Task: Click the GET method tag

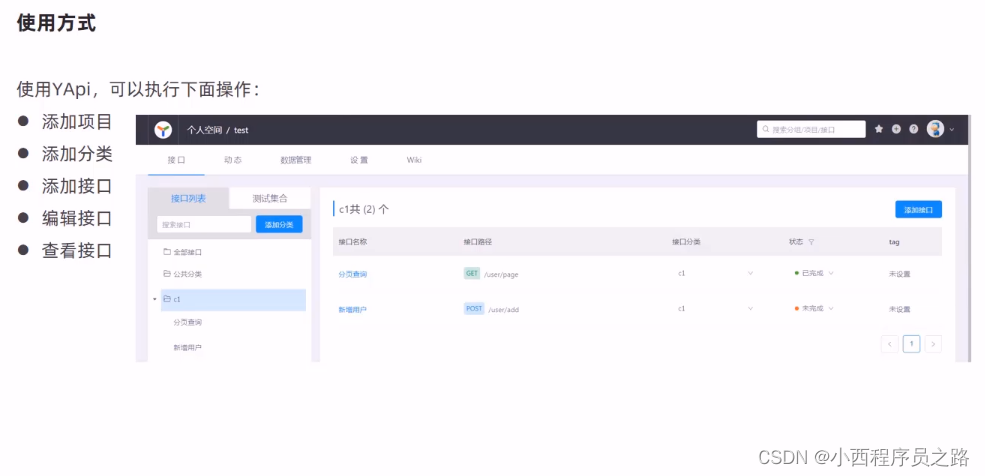Action: coord(472,273)
